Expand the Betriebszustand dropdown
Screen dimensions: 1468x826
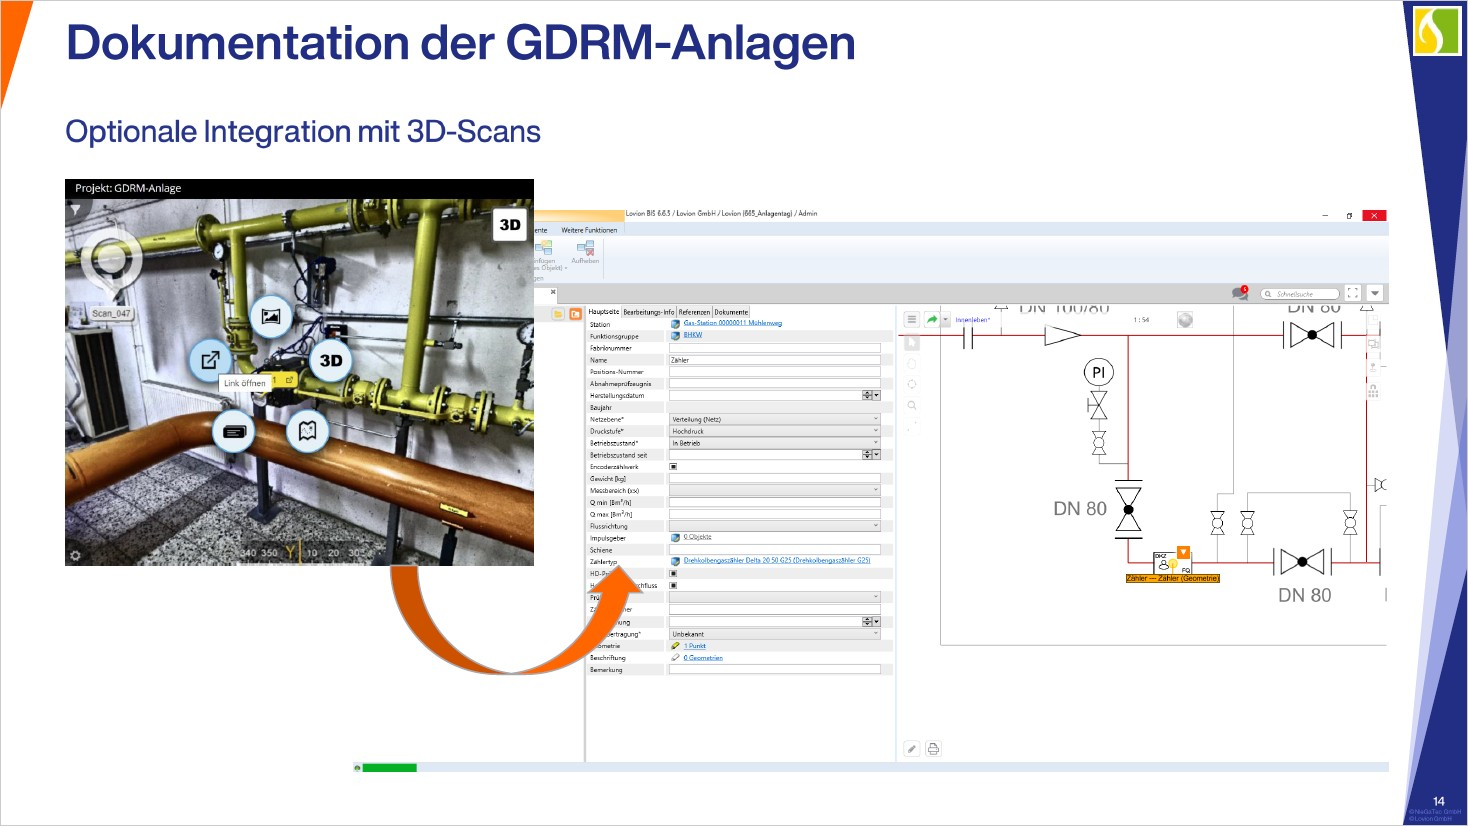click(x=875, y=443)
